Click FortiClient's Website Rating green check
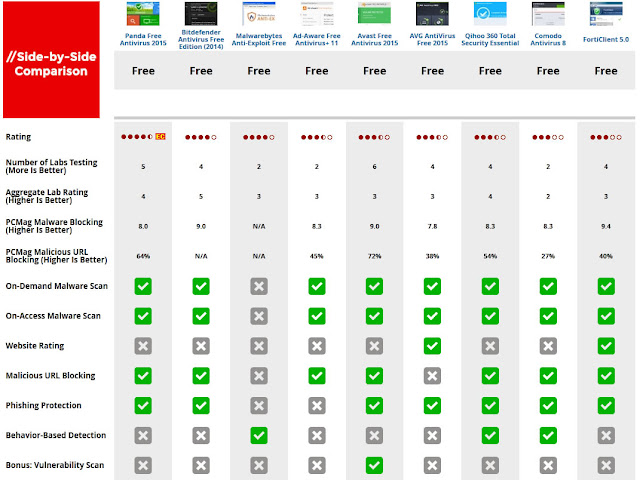640x480 pixels. point(606,346)
